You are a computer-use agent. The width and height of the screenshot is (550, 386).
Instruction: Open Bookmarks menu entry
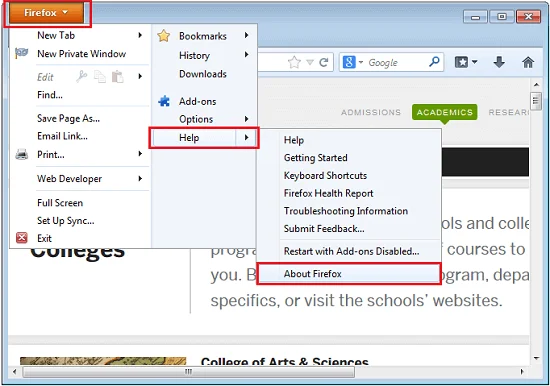tap(203, 36)
